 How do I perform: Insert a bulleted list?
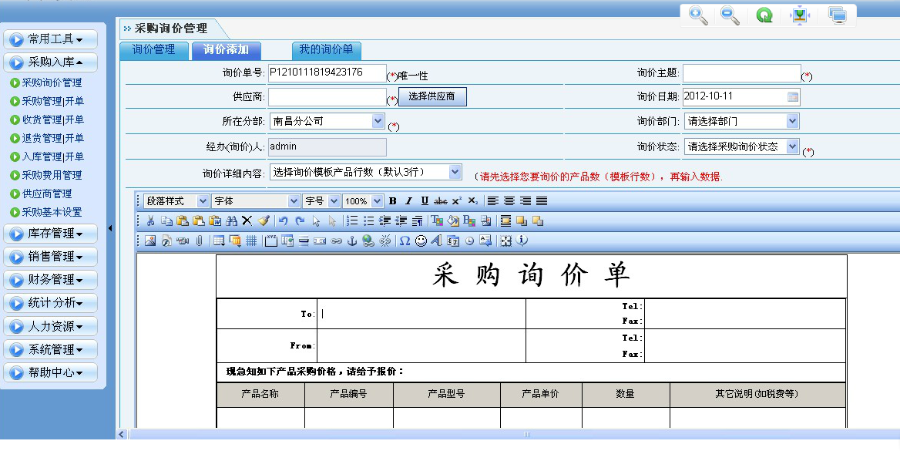369,221
